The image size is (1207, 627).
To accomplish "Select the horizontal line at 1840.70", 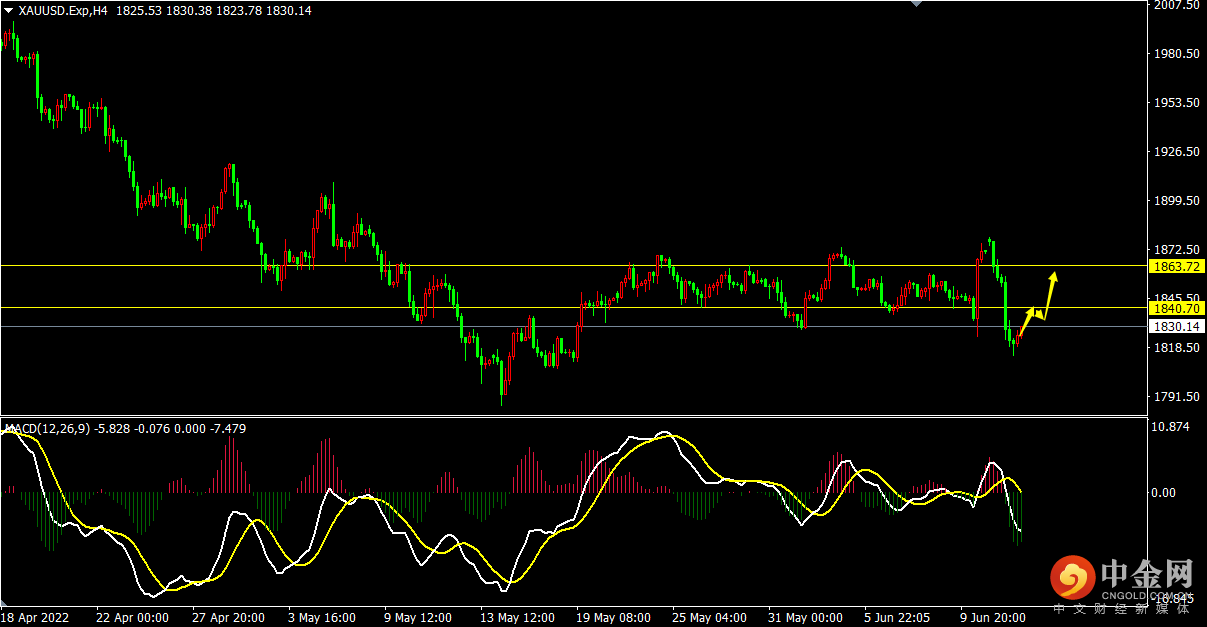I will tap(572, 307).
